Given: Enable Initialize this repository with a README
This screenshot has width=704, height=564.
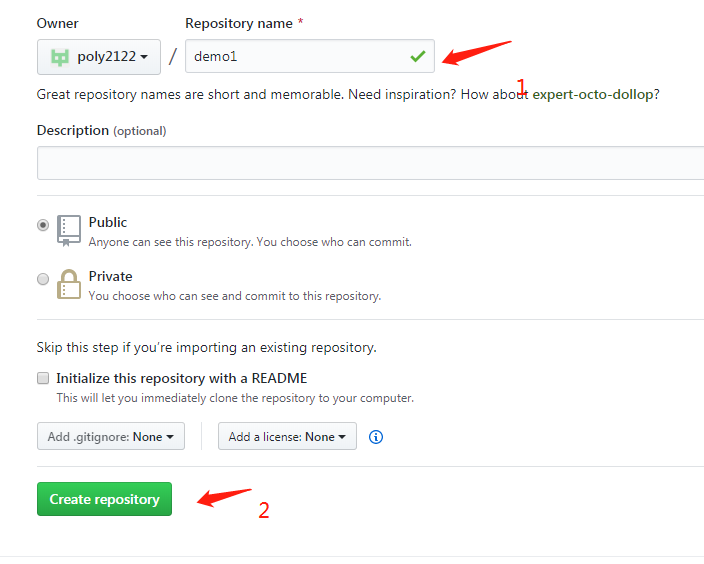Looking at the screenshot, I should [x=43, y=379].
